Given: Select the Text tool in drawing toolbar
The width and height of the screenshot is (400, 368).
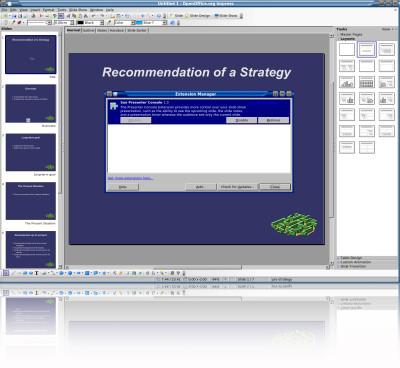Looking at the screenshot, I should [37, 273].
